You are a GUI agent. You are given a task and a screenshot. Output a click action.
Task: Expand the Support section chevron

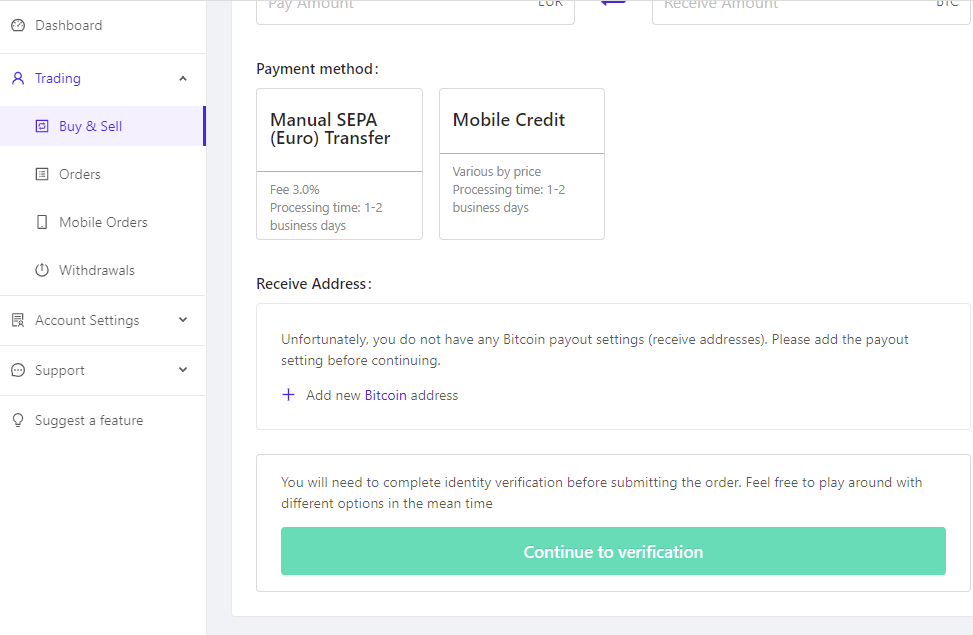(183, 370)
